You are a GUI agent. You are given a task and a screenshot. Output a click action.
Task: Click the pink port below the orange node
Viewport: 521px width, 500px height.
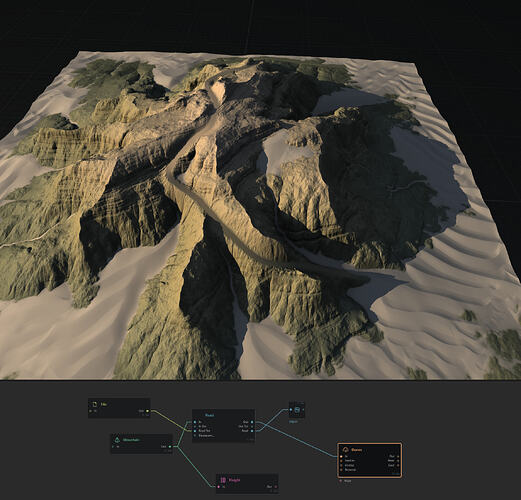click(340, 481)
